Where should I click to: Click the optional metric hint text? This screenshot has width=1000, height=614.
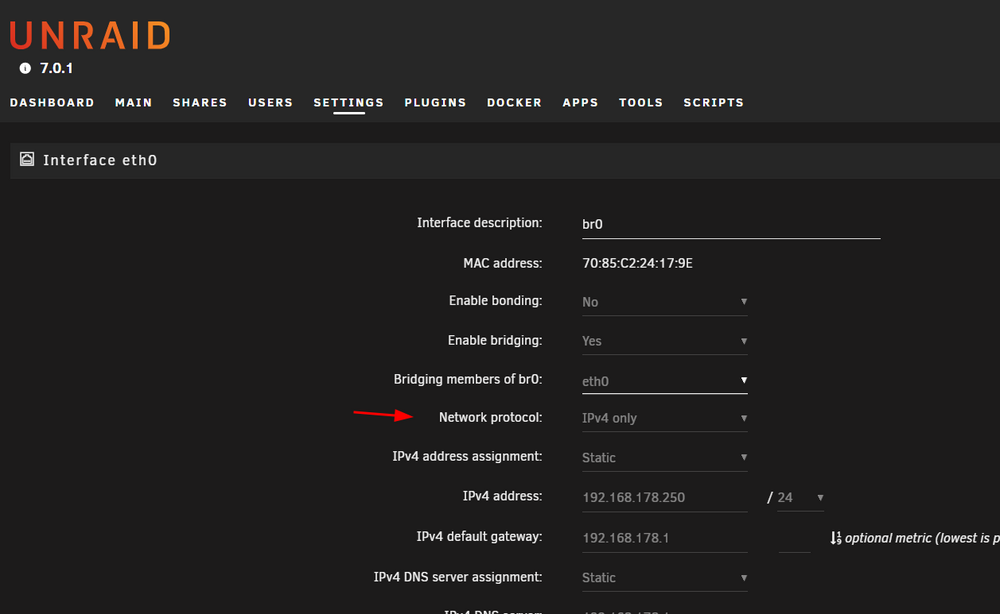pos(922,538)
